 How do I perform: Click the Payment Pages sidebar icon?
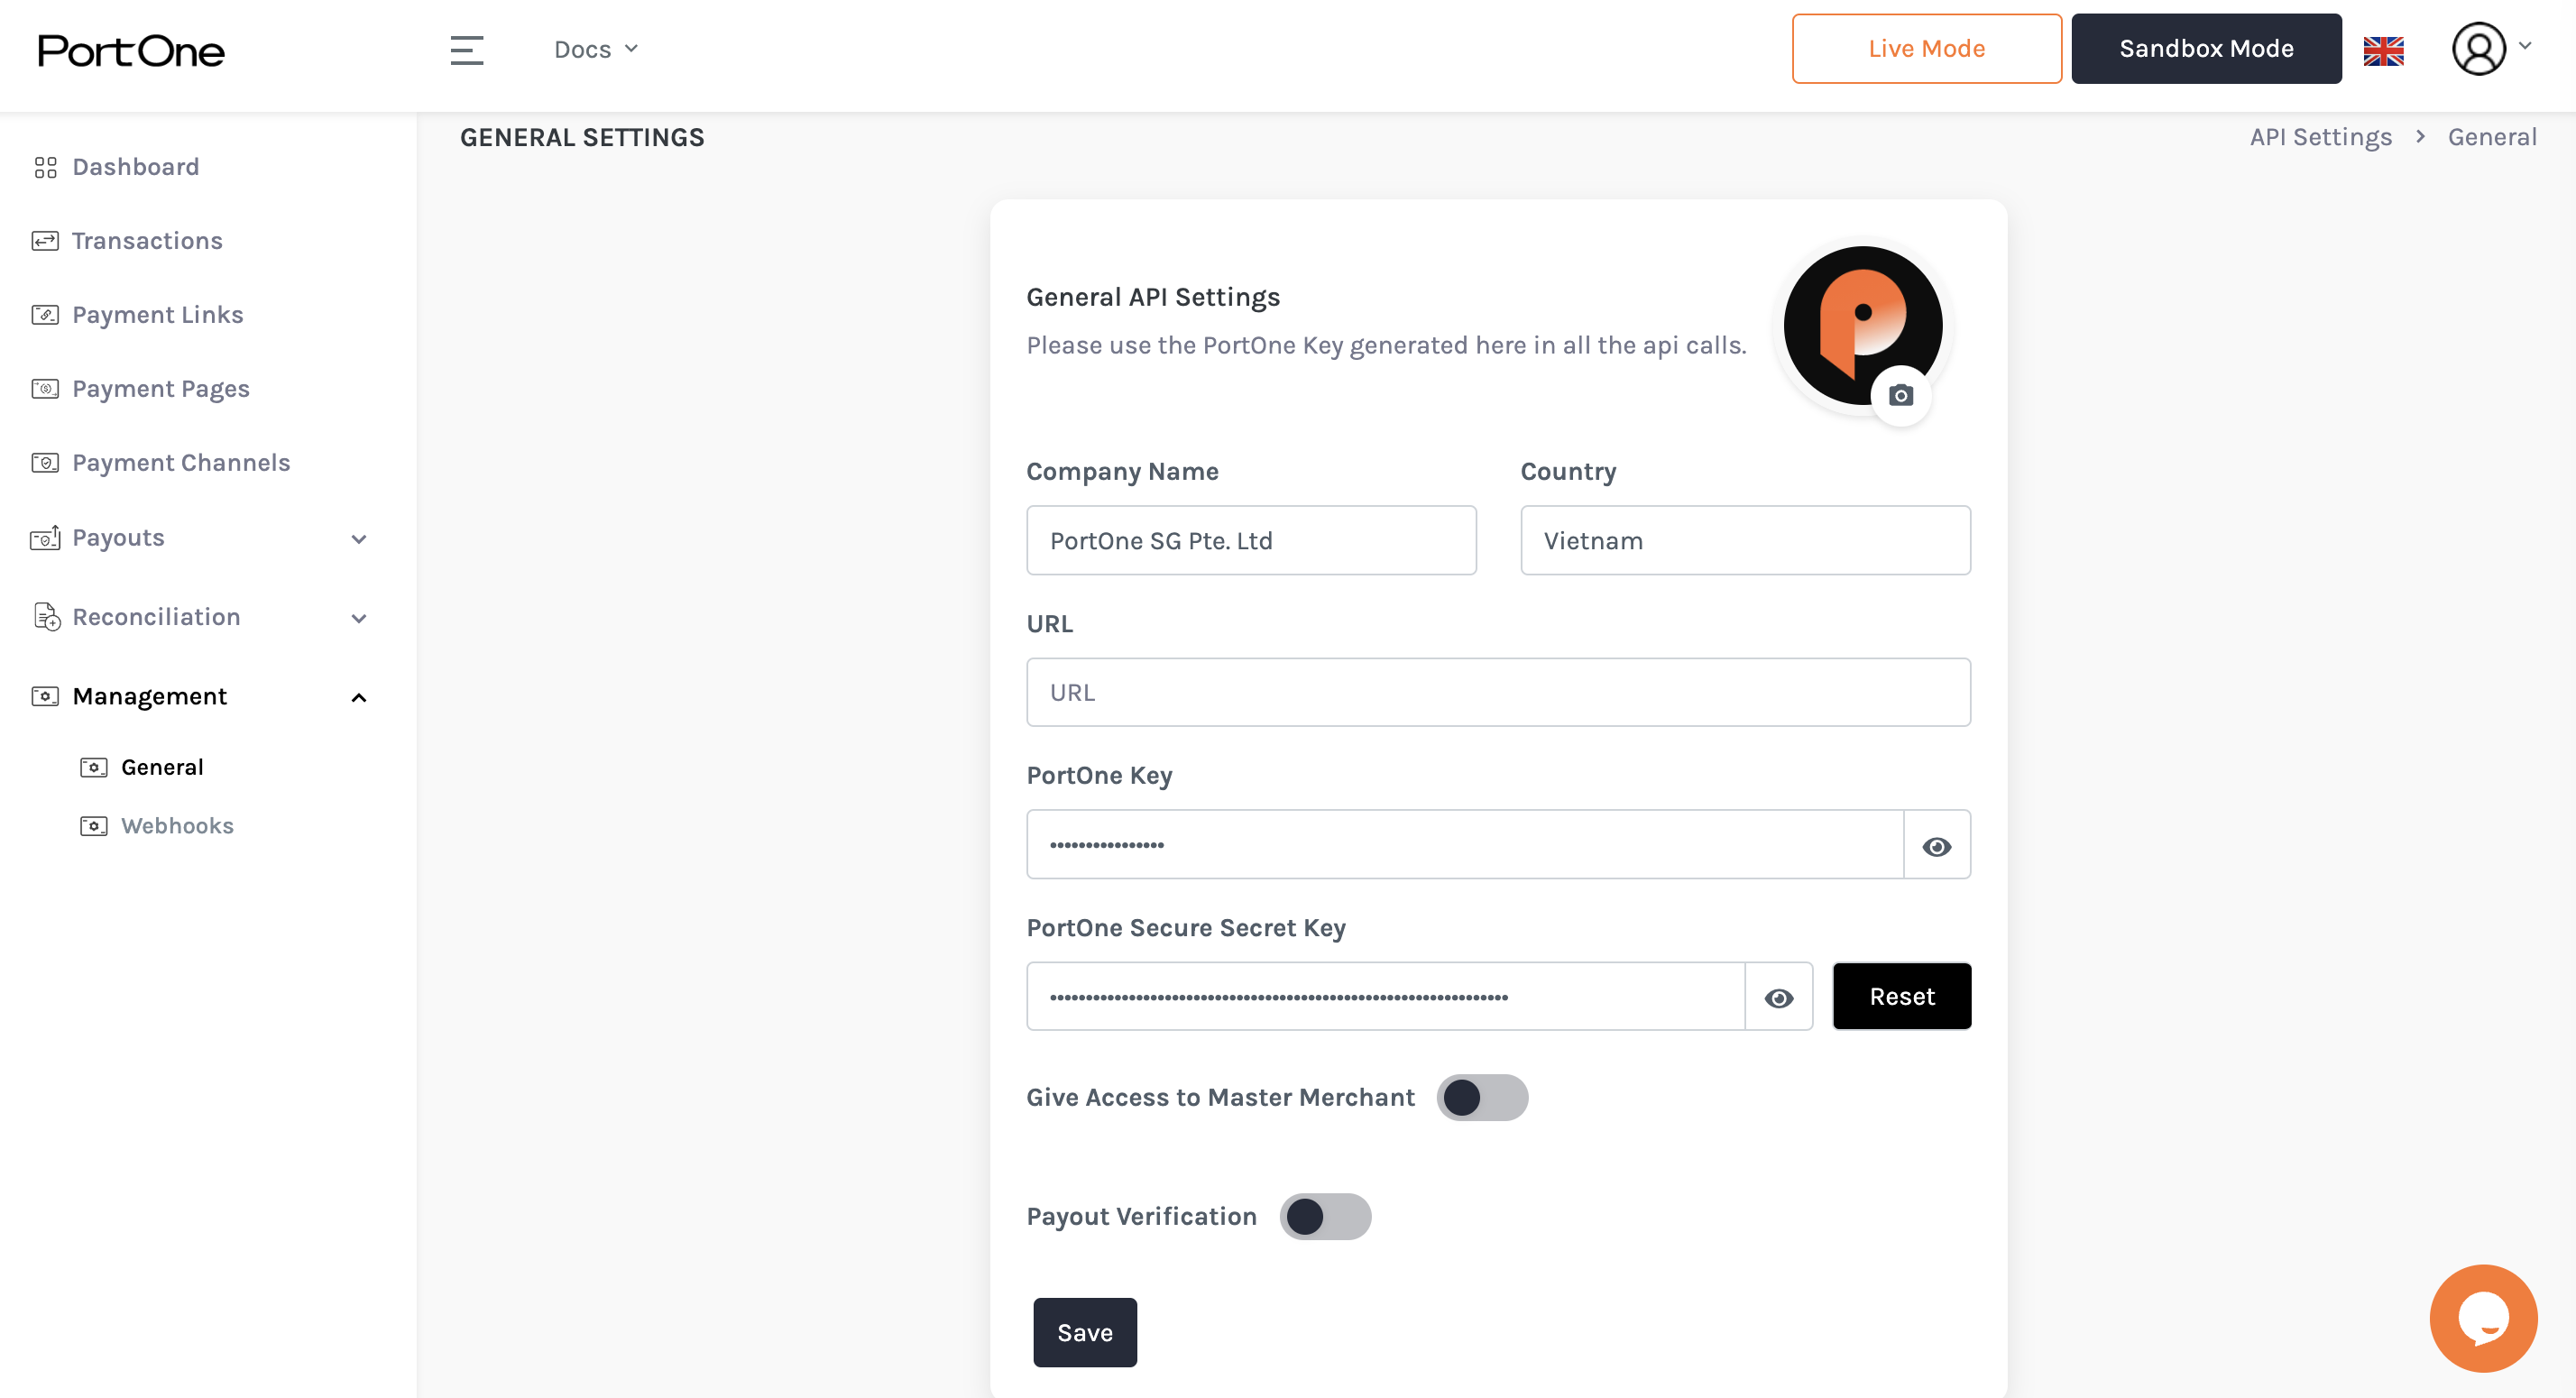tap(45, 389)
